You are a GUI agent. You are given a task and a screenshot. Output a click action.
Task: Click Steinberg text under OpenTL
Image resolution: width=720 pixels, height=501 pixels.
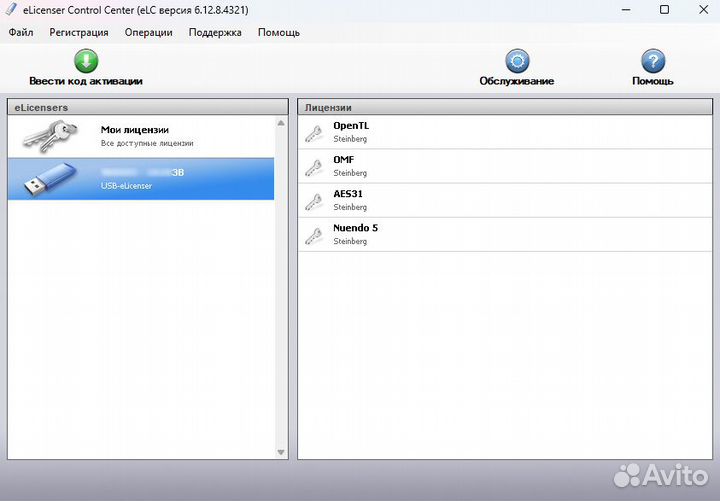click(x=350, y=139)
